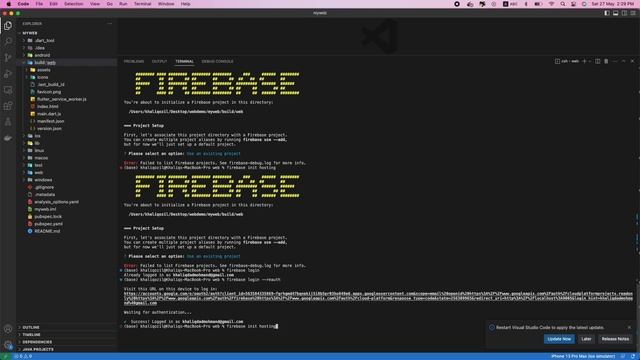Image resolution: width=640 pixels, height=360 pixels.
Task: Open the Run and Debug view
Action: click(x=8, y=74)
